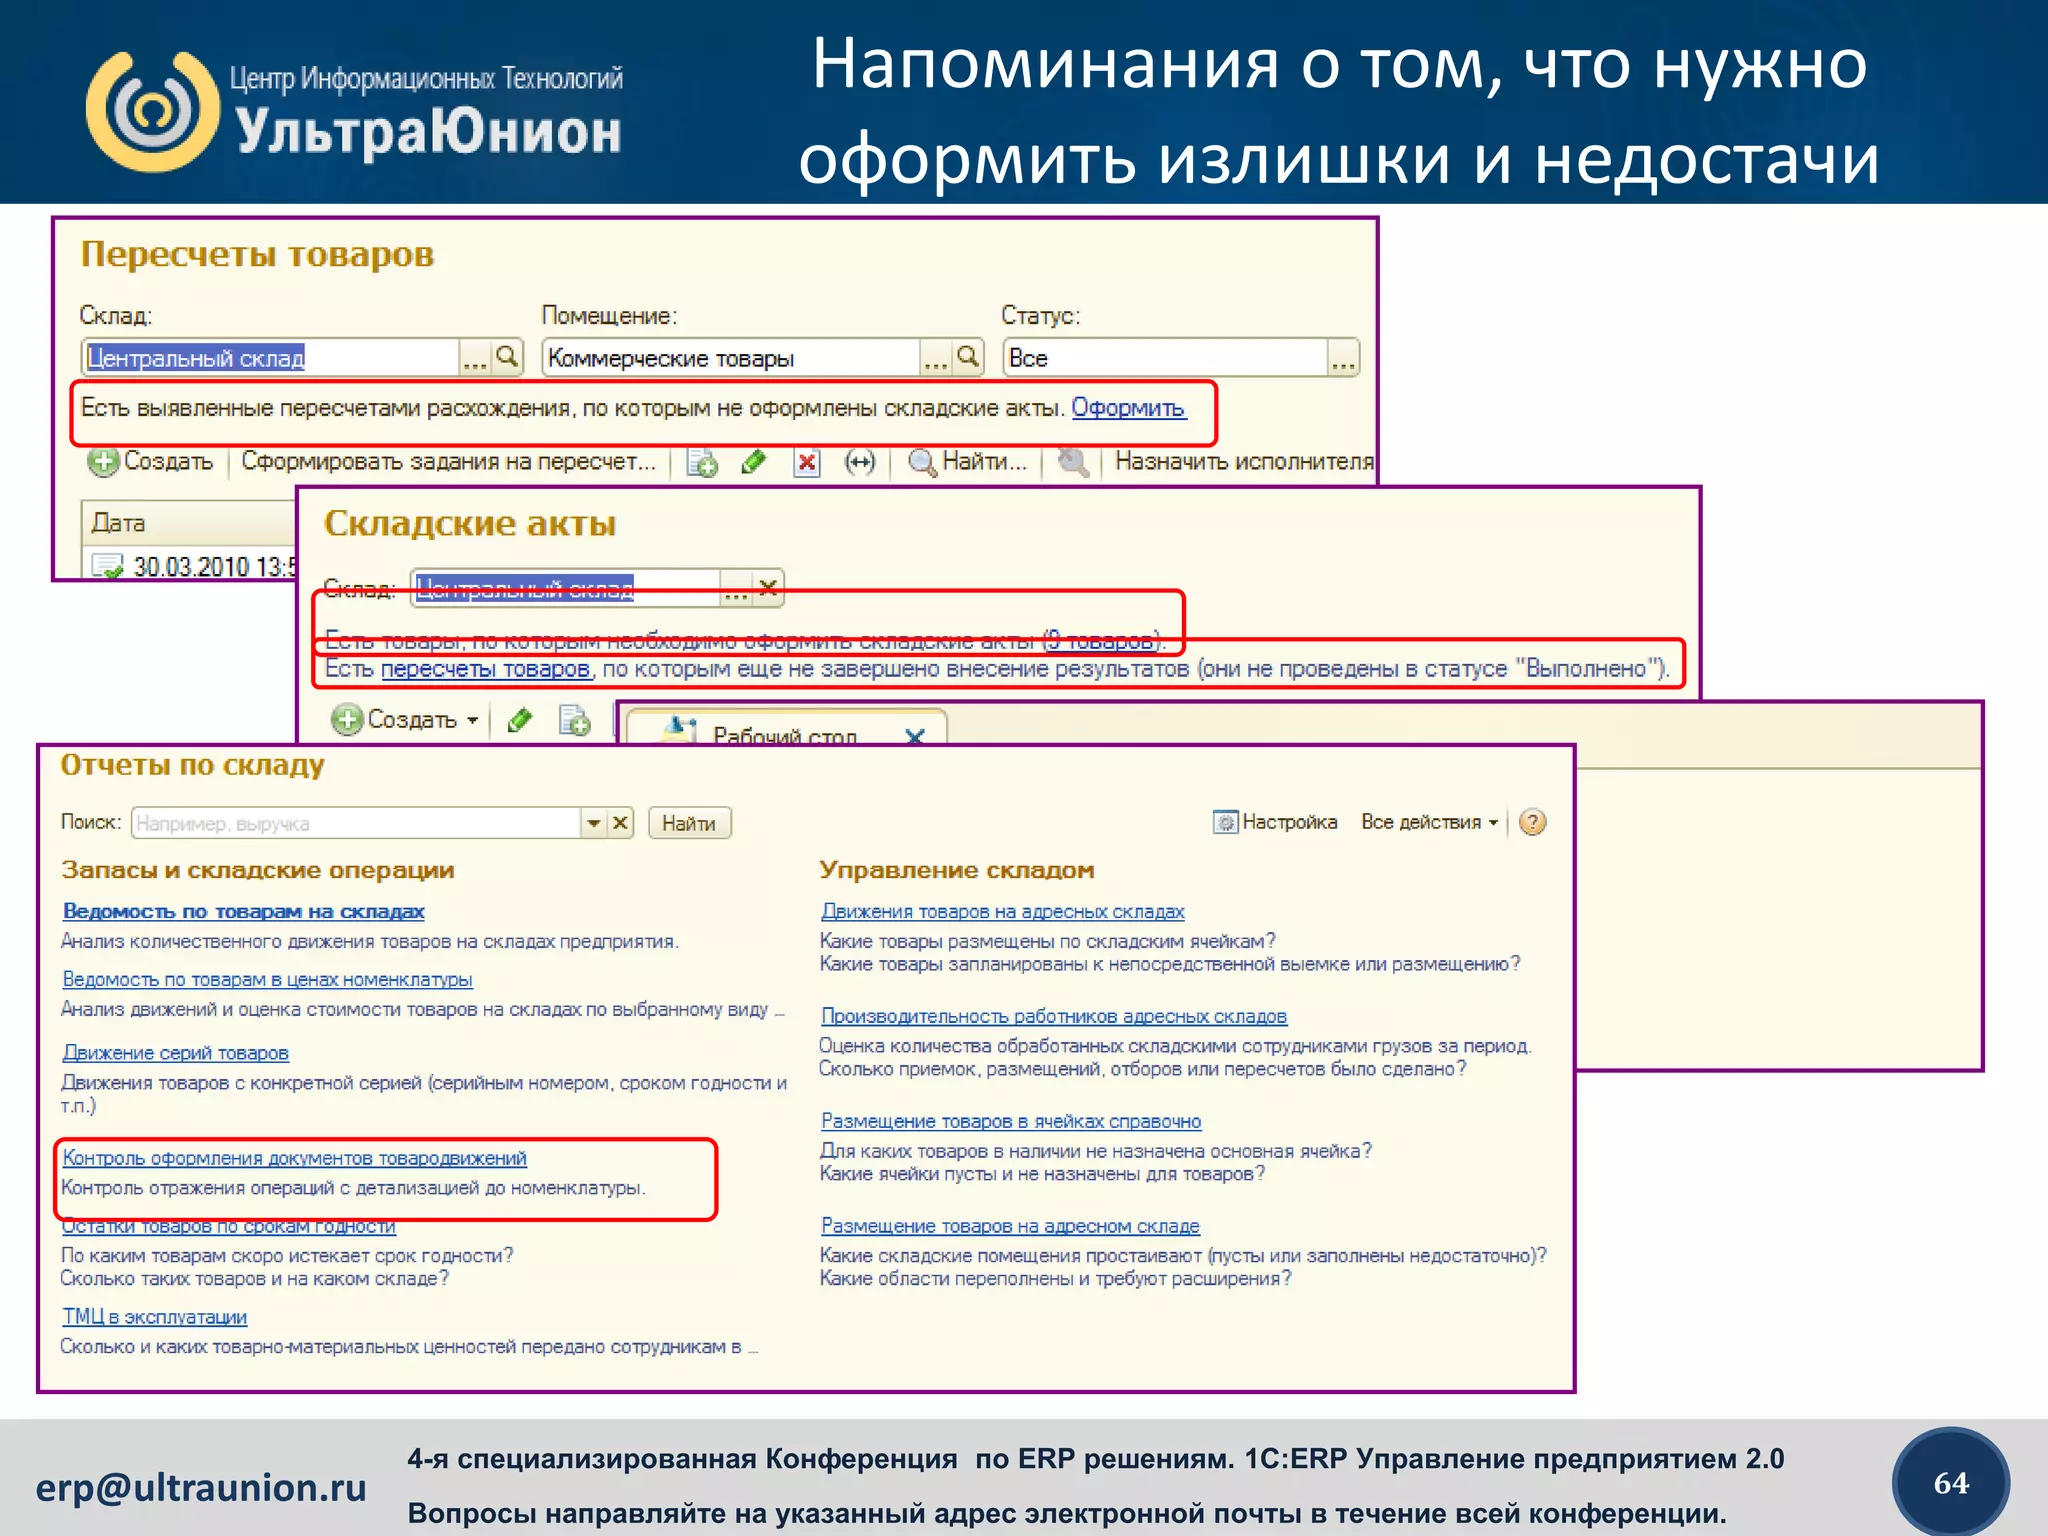
Task: Click the edit pencil icon in Складские акты
Action: click(520, 720)
